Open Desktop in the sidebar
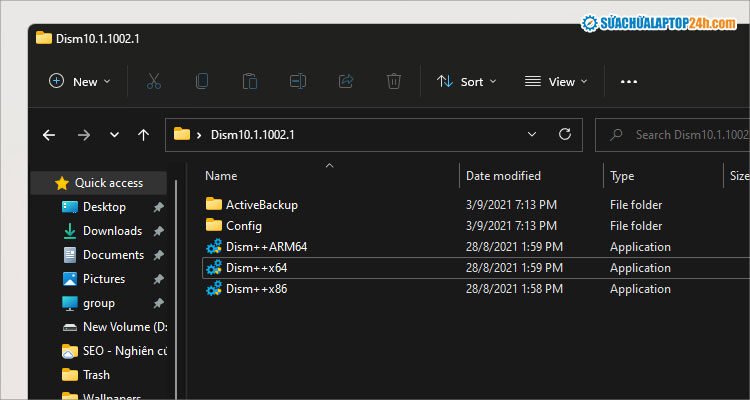 point(104,207)
